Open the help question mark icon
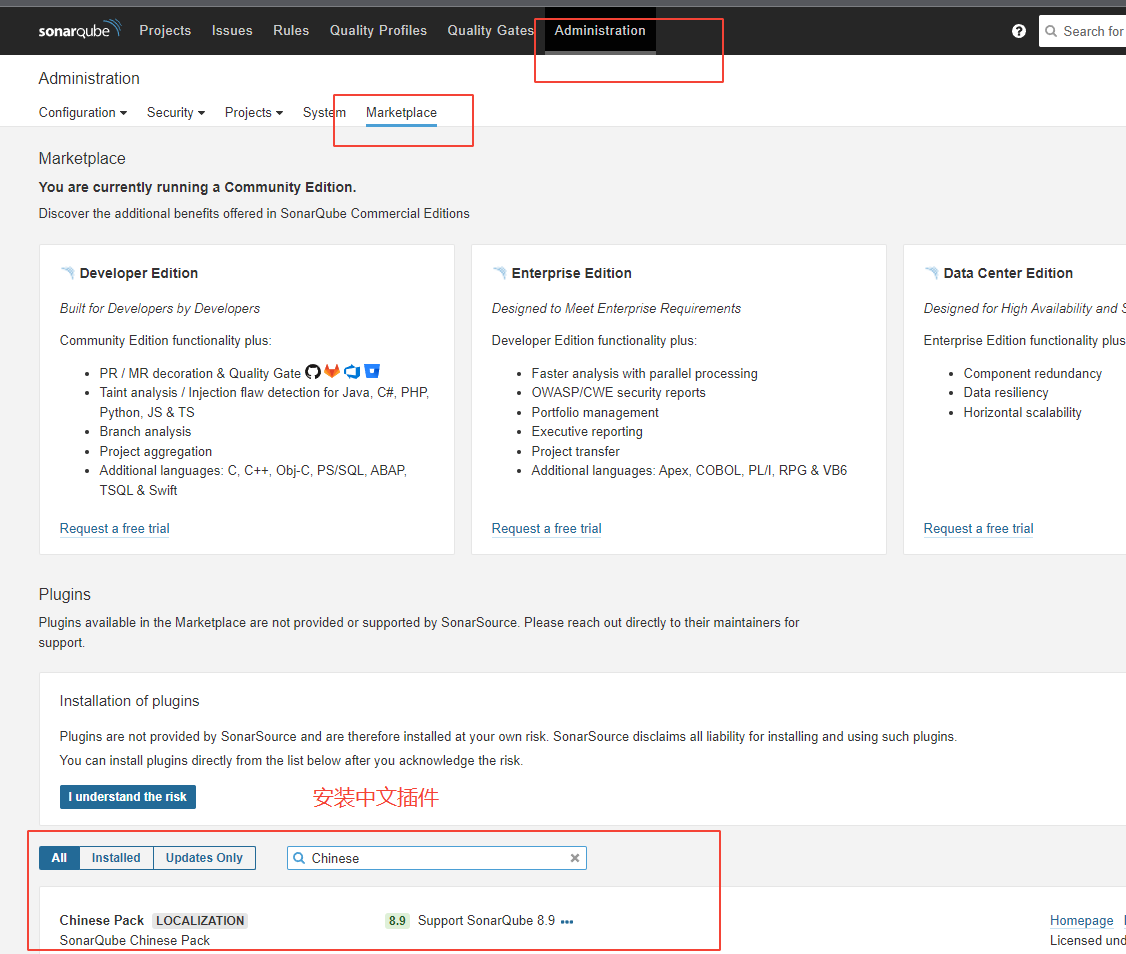Viewport: 1126px width, 954px height. [x=1018, y=31]
